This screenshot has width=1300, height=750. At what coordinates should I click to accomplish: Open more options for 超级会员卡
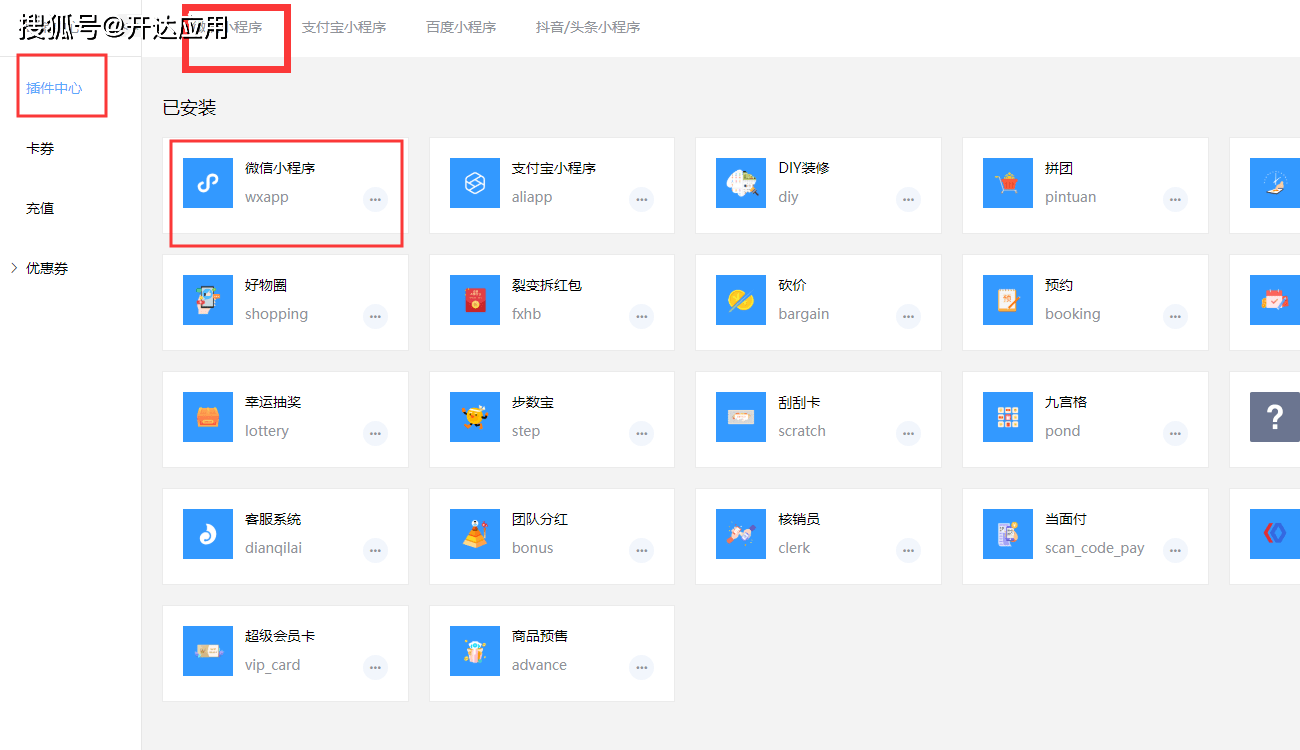(375, 667)
